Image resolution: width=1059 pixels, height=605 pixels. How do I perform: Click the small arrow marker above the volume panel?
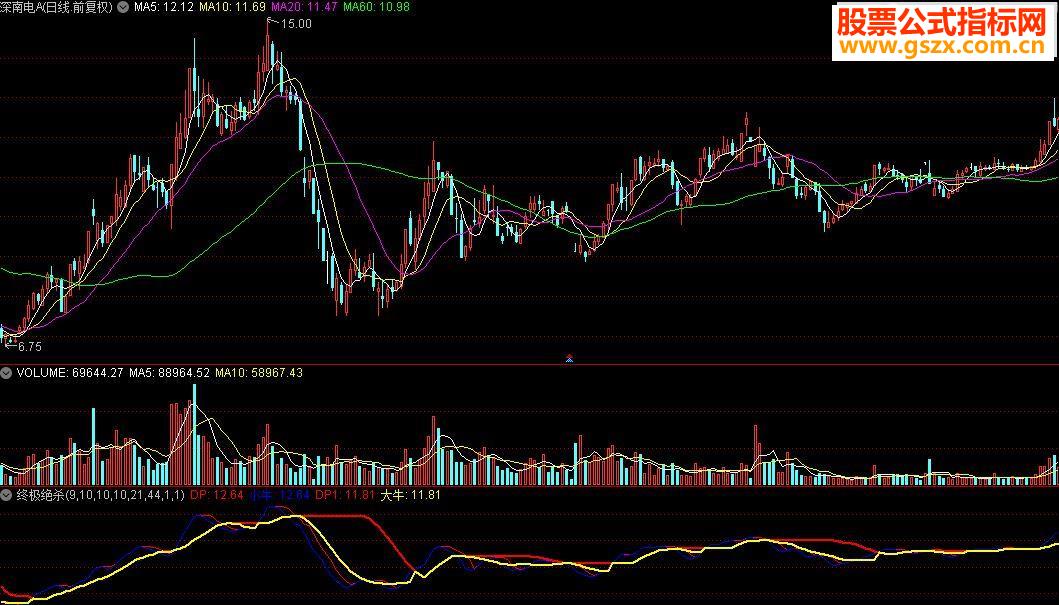click(x=569, y=358)
